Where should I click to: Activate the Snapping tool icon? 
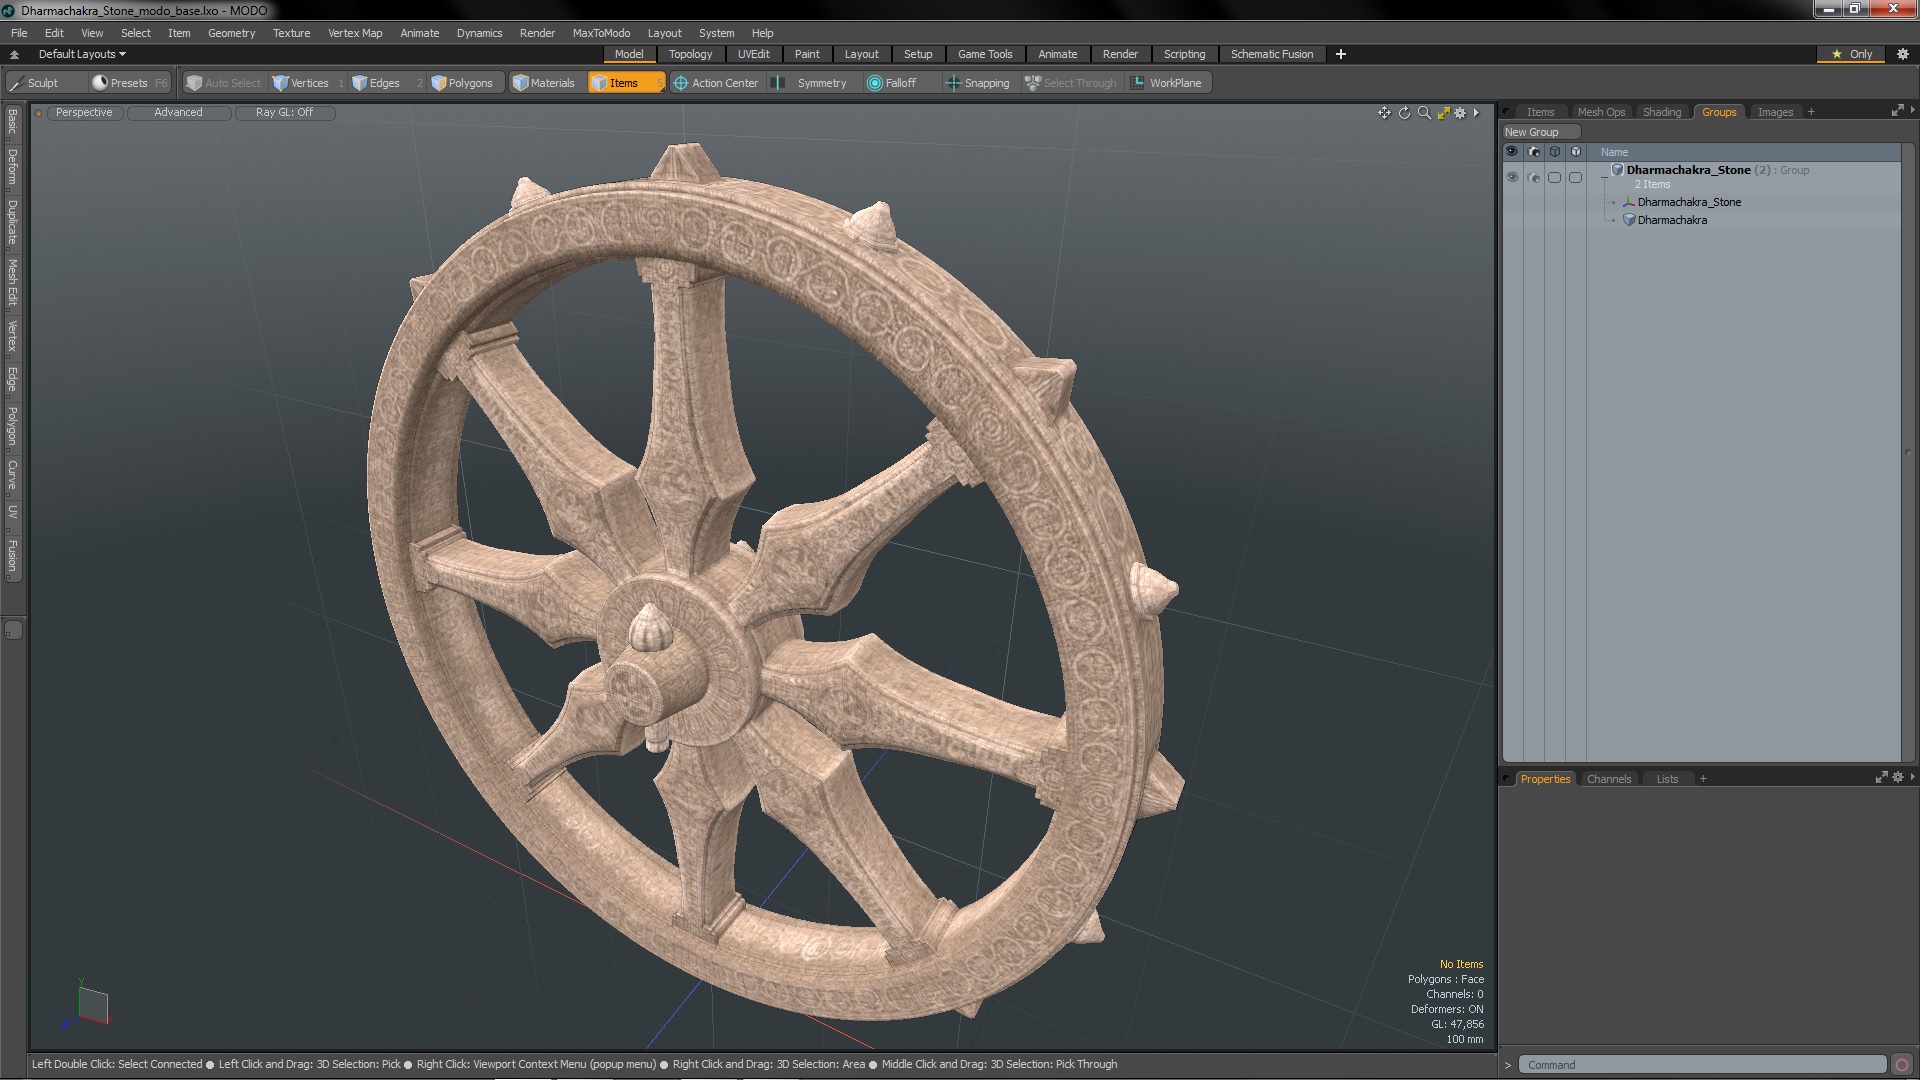[953, 83]
